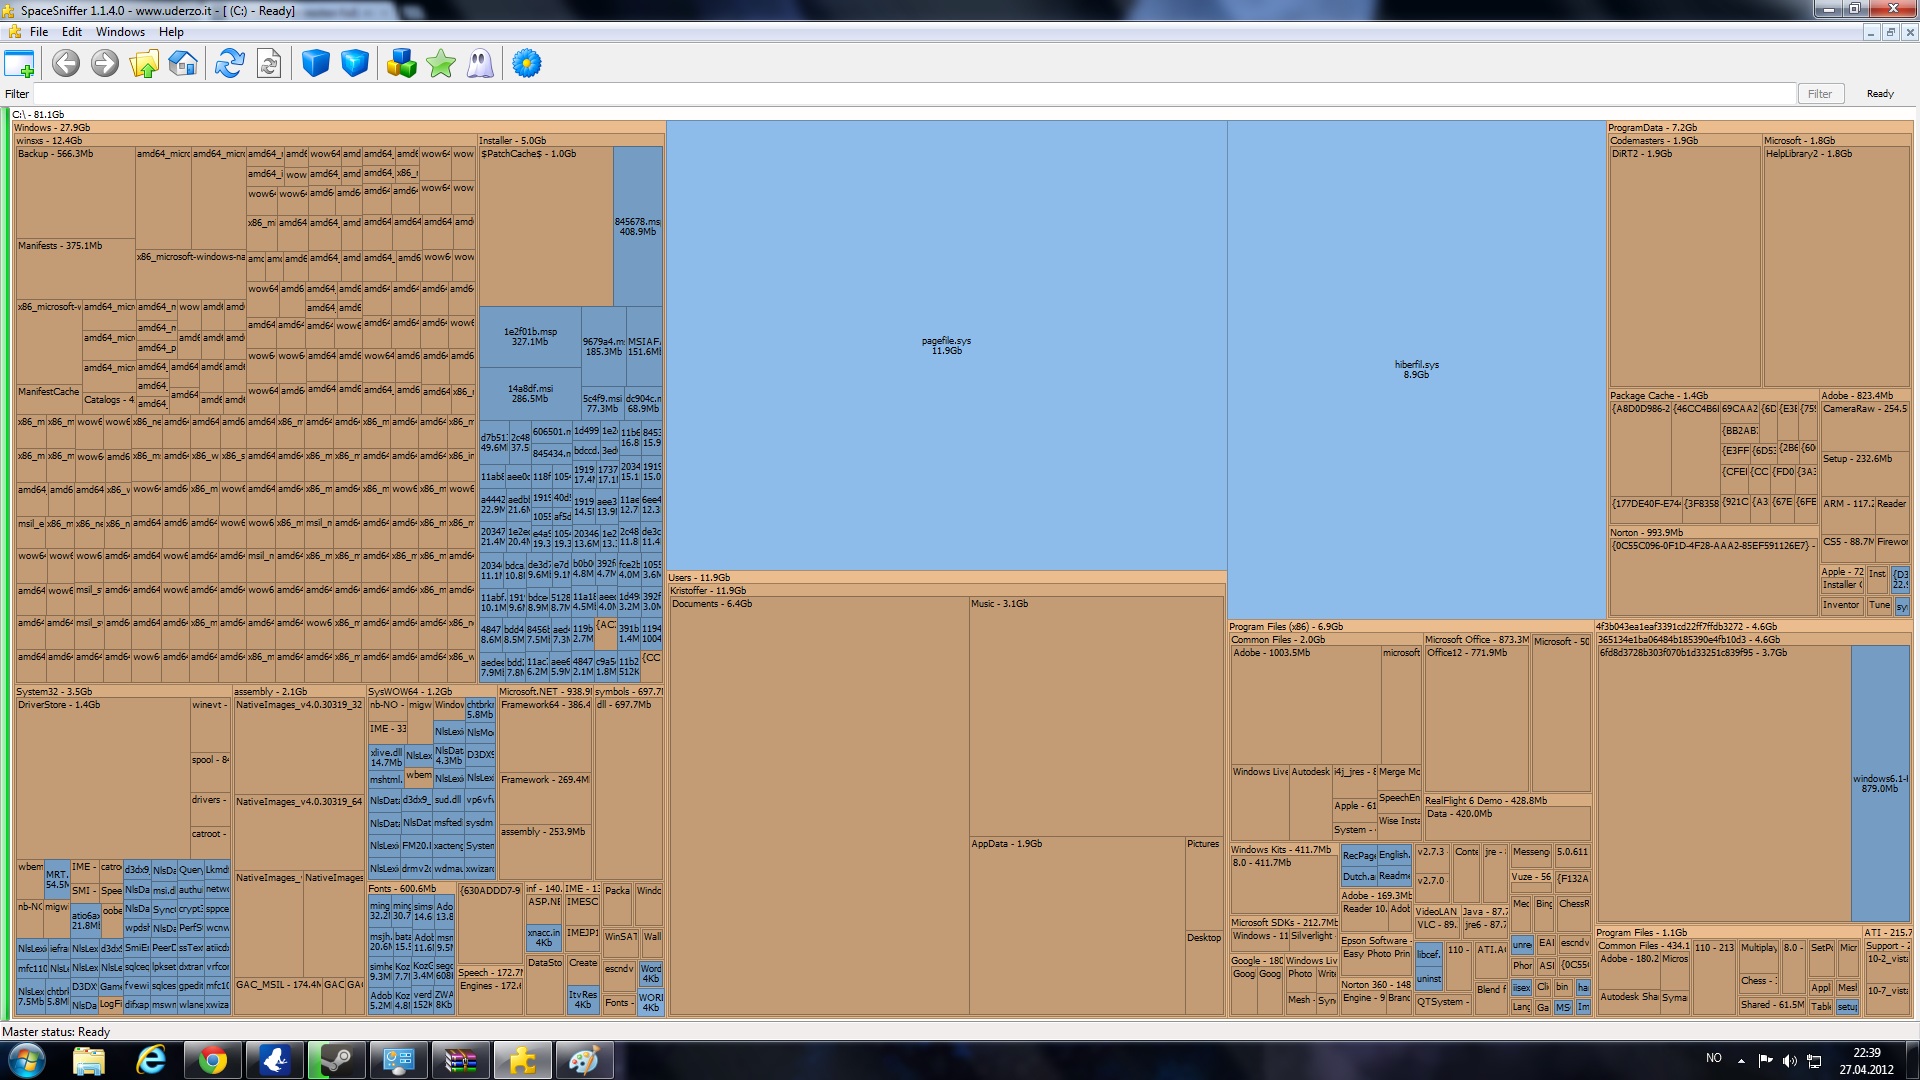
Task: Open the Help menu
Action: [171, 32]
